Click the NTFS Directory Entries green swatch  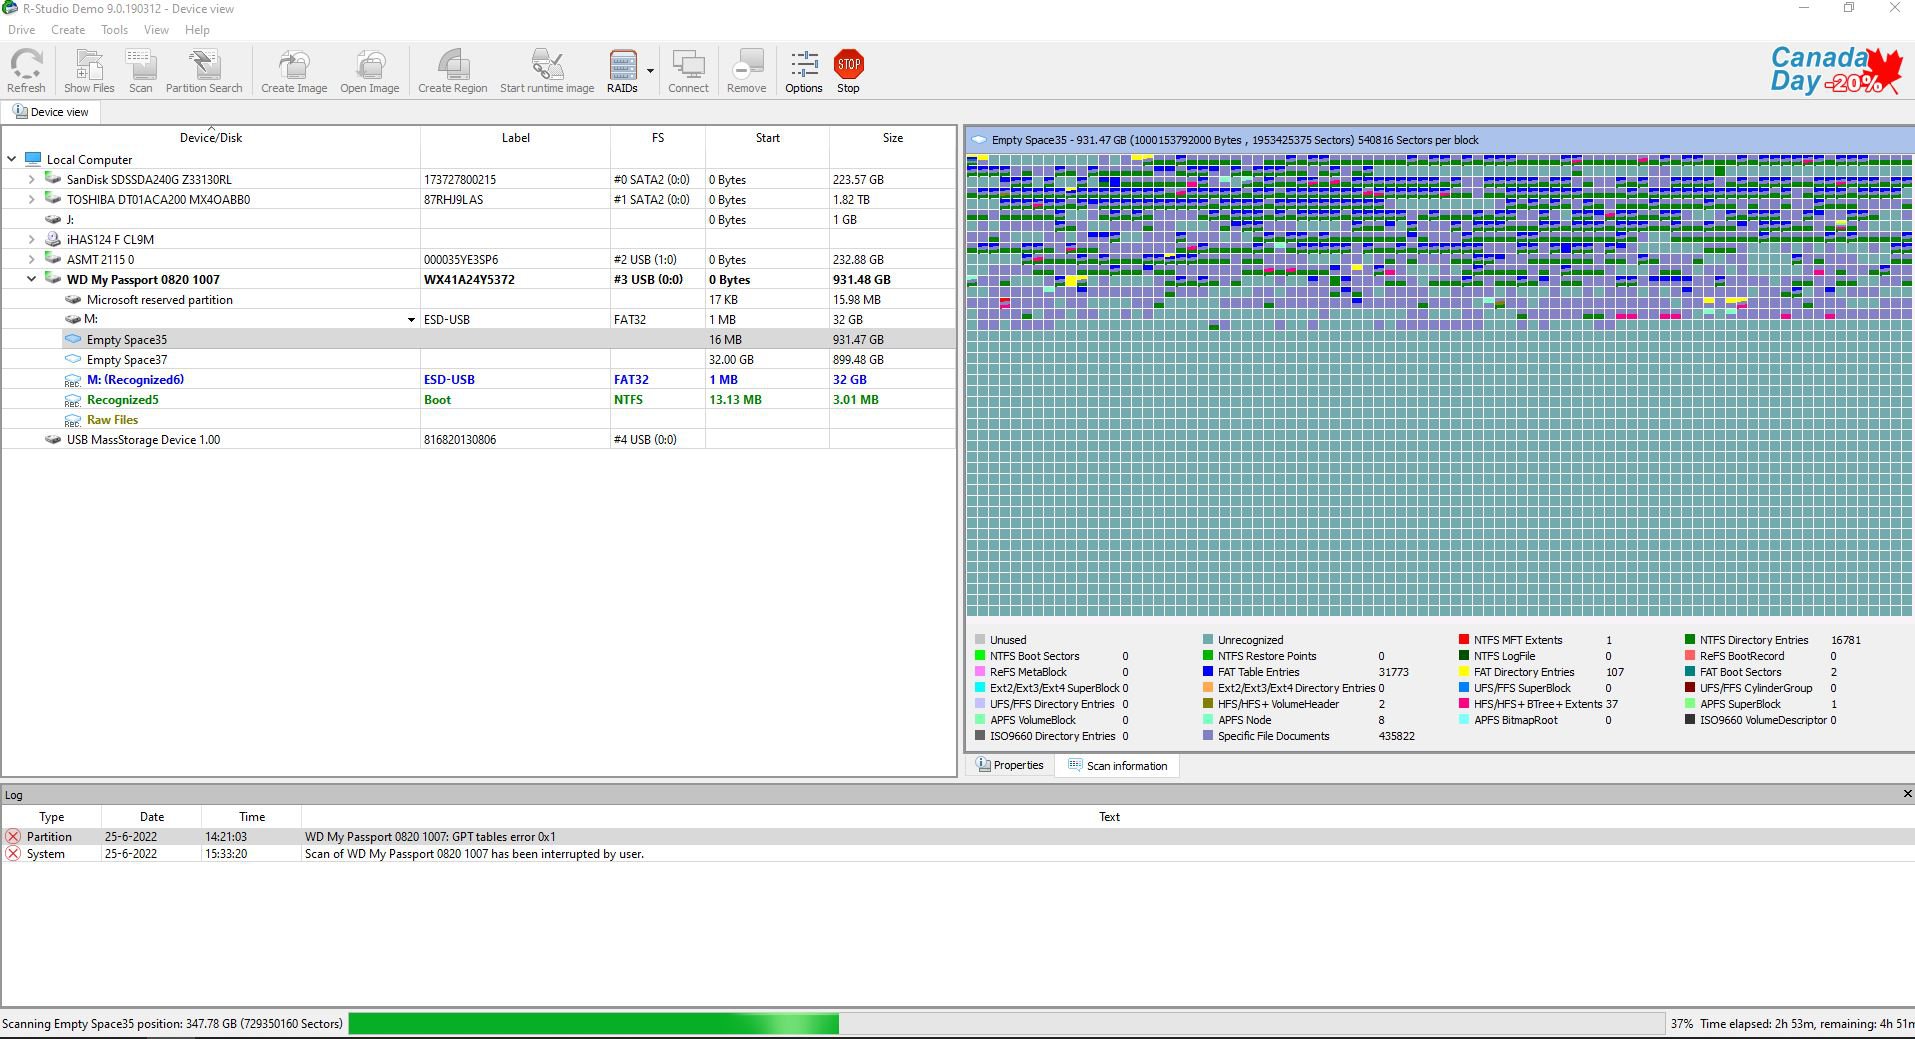coord(1690,640)
